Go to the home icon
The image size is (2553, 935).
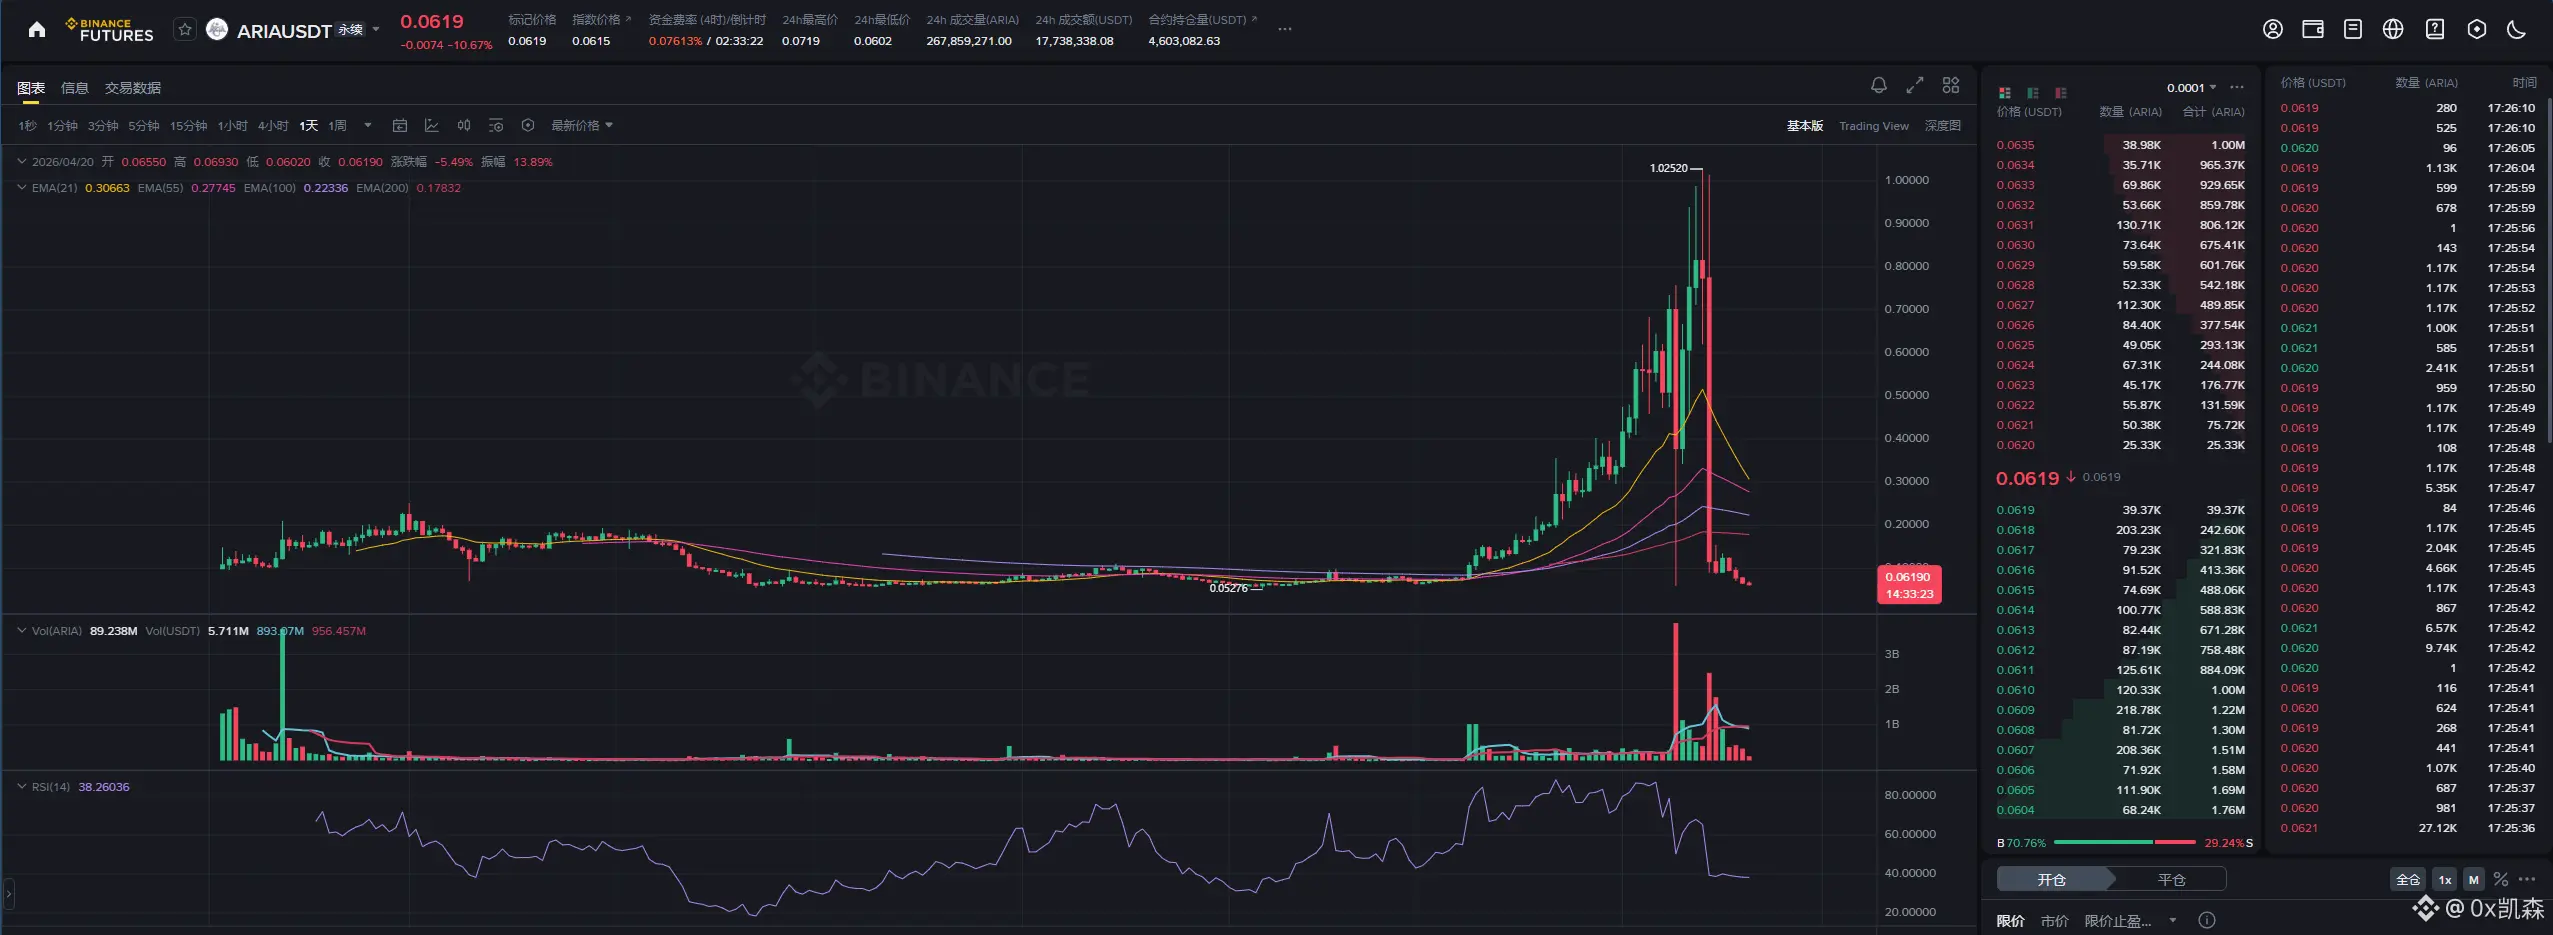tap(37, 30)
